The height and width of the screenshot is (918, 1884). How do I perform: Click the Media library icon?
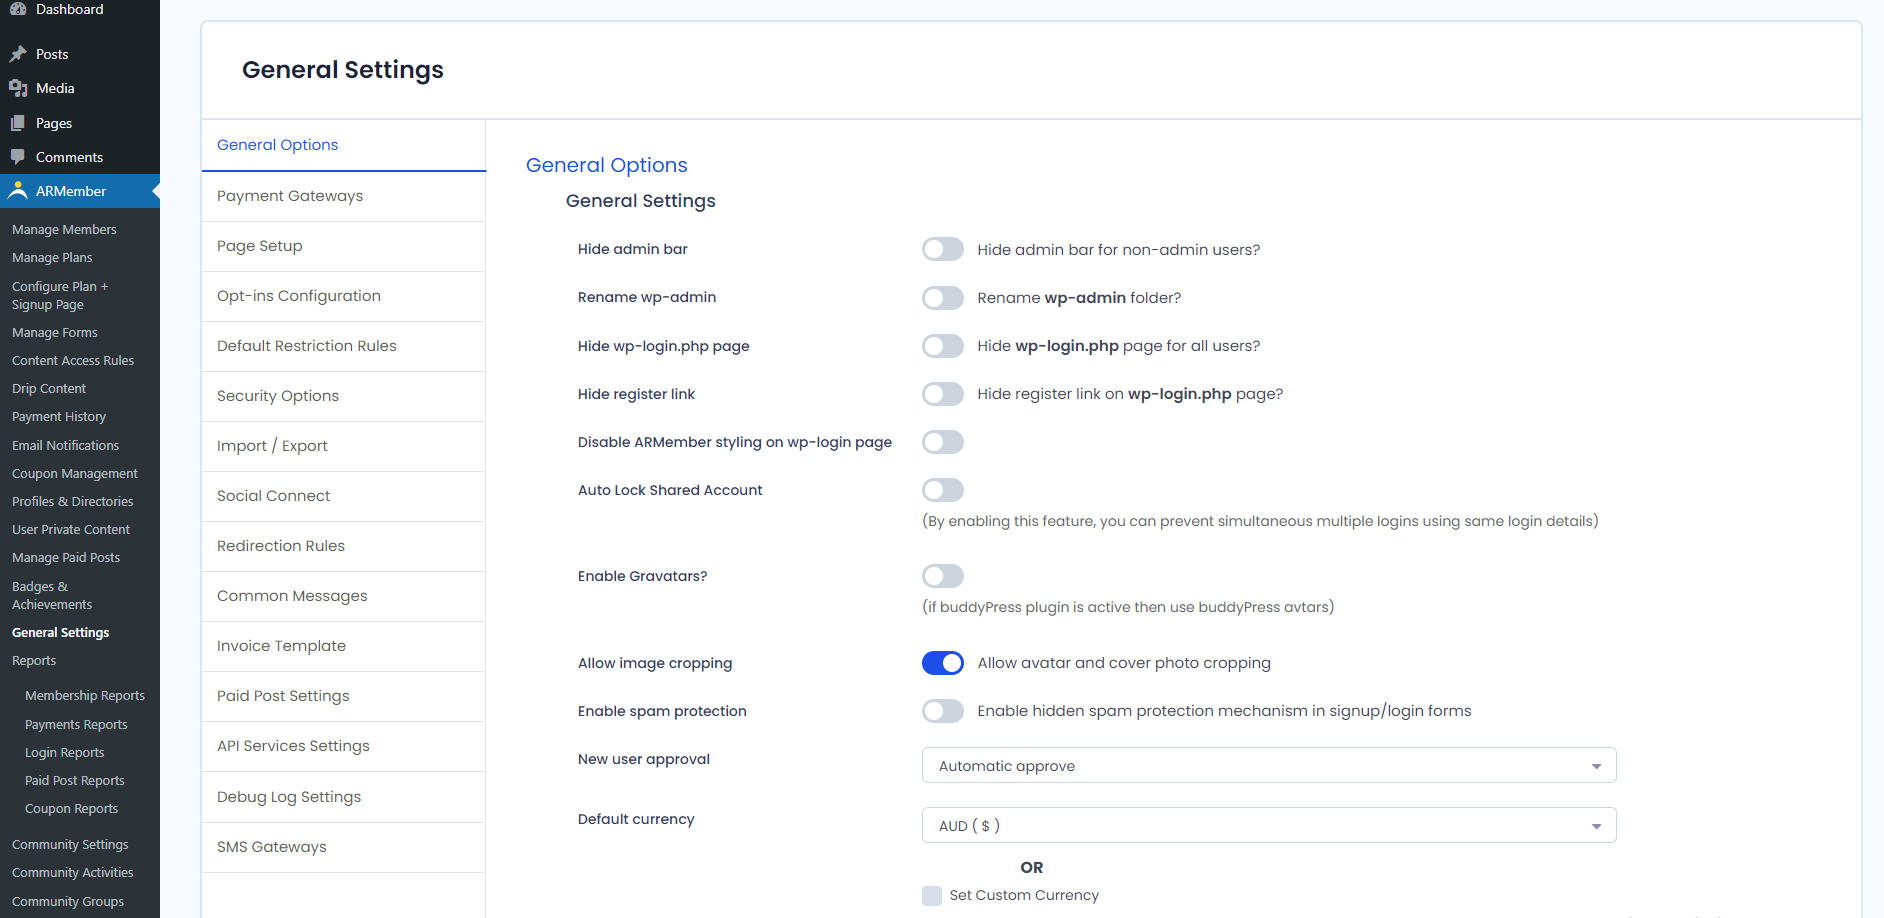point(17,88)
